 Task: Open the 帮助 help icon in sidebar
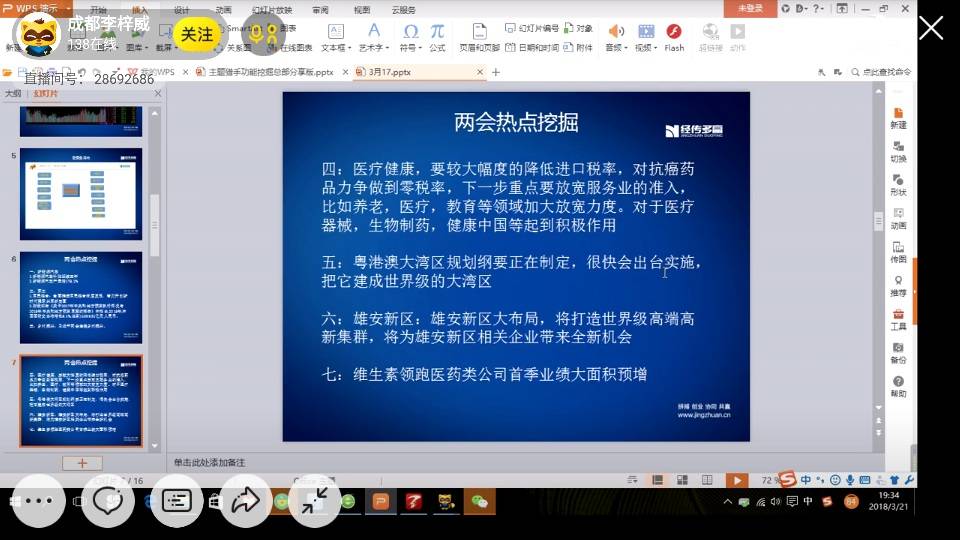click(x=898, y=386)
